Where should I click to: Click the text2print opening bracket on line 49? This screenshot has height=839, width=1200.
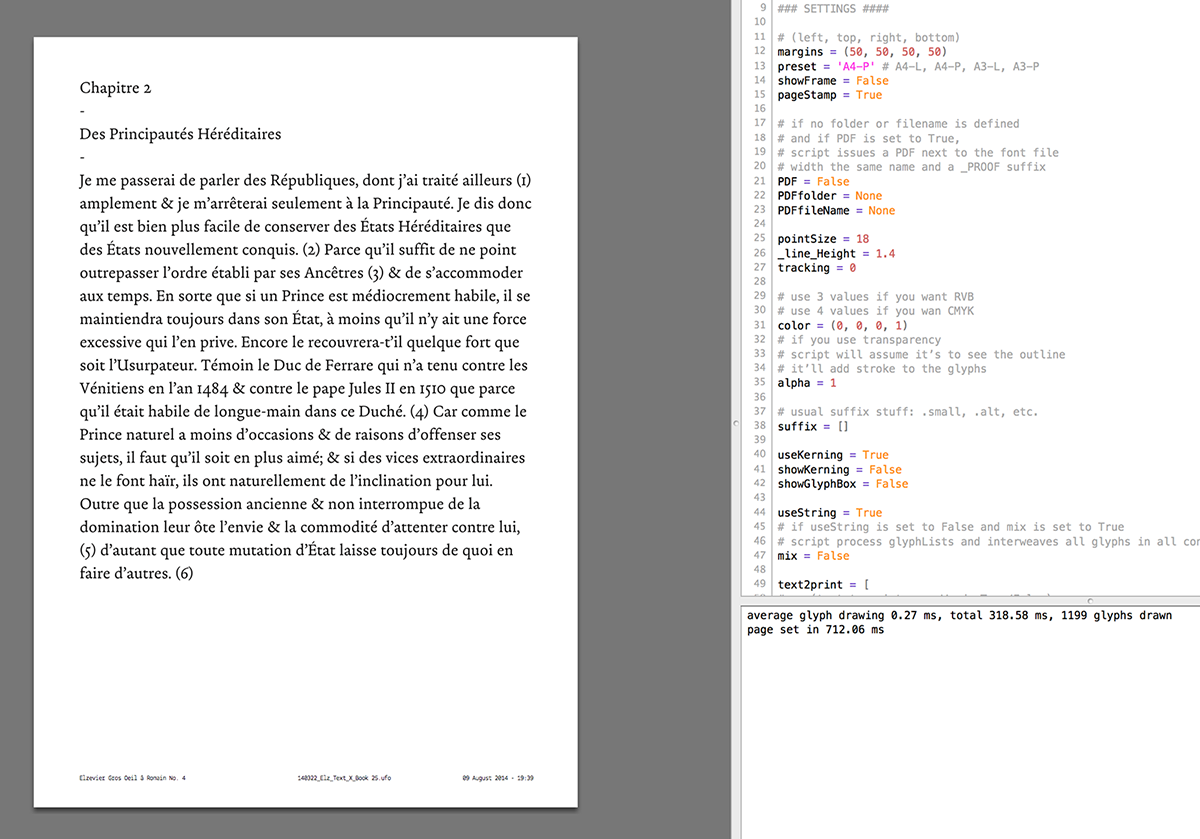coord(866,584)
